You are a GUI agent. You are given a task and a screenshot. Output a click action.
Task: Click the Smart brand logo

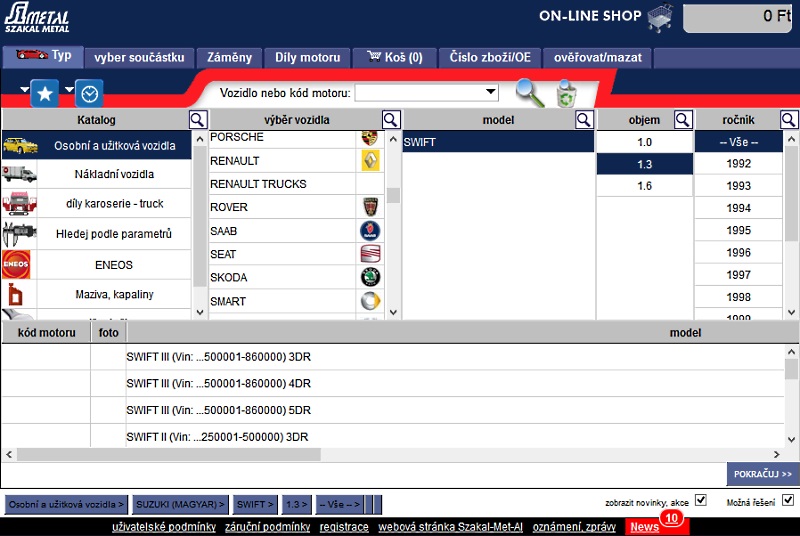tap(370, 301)
